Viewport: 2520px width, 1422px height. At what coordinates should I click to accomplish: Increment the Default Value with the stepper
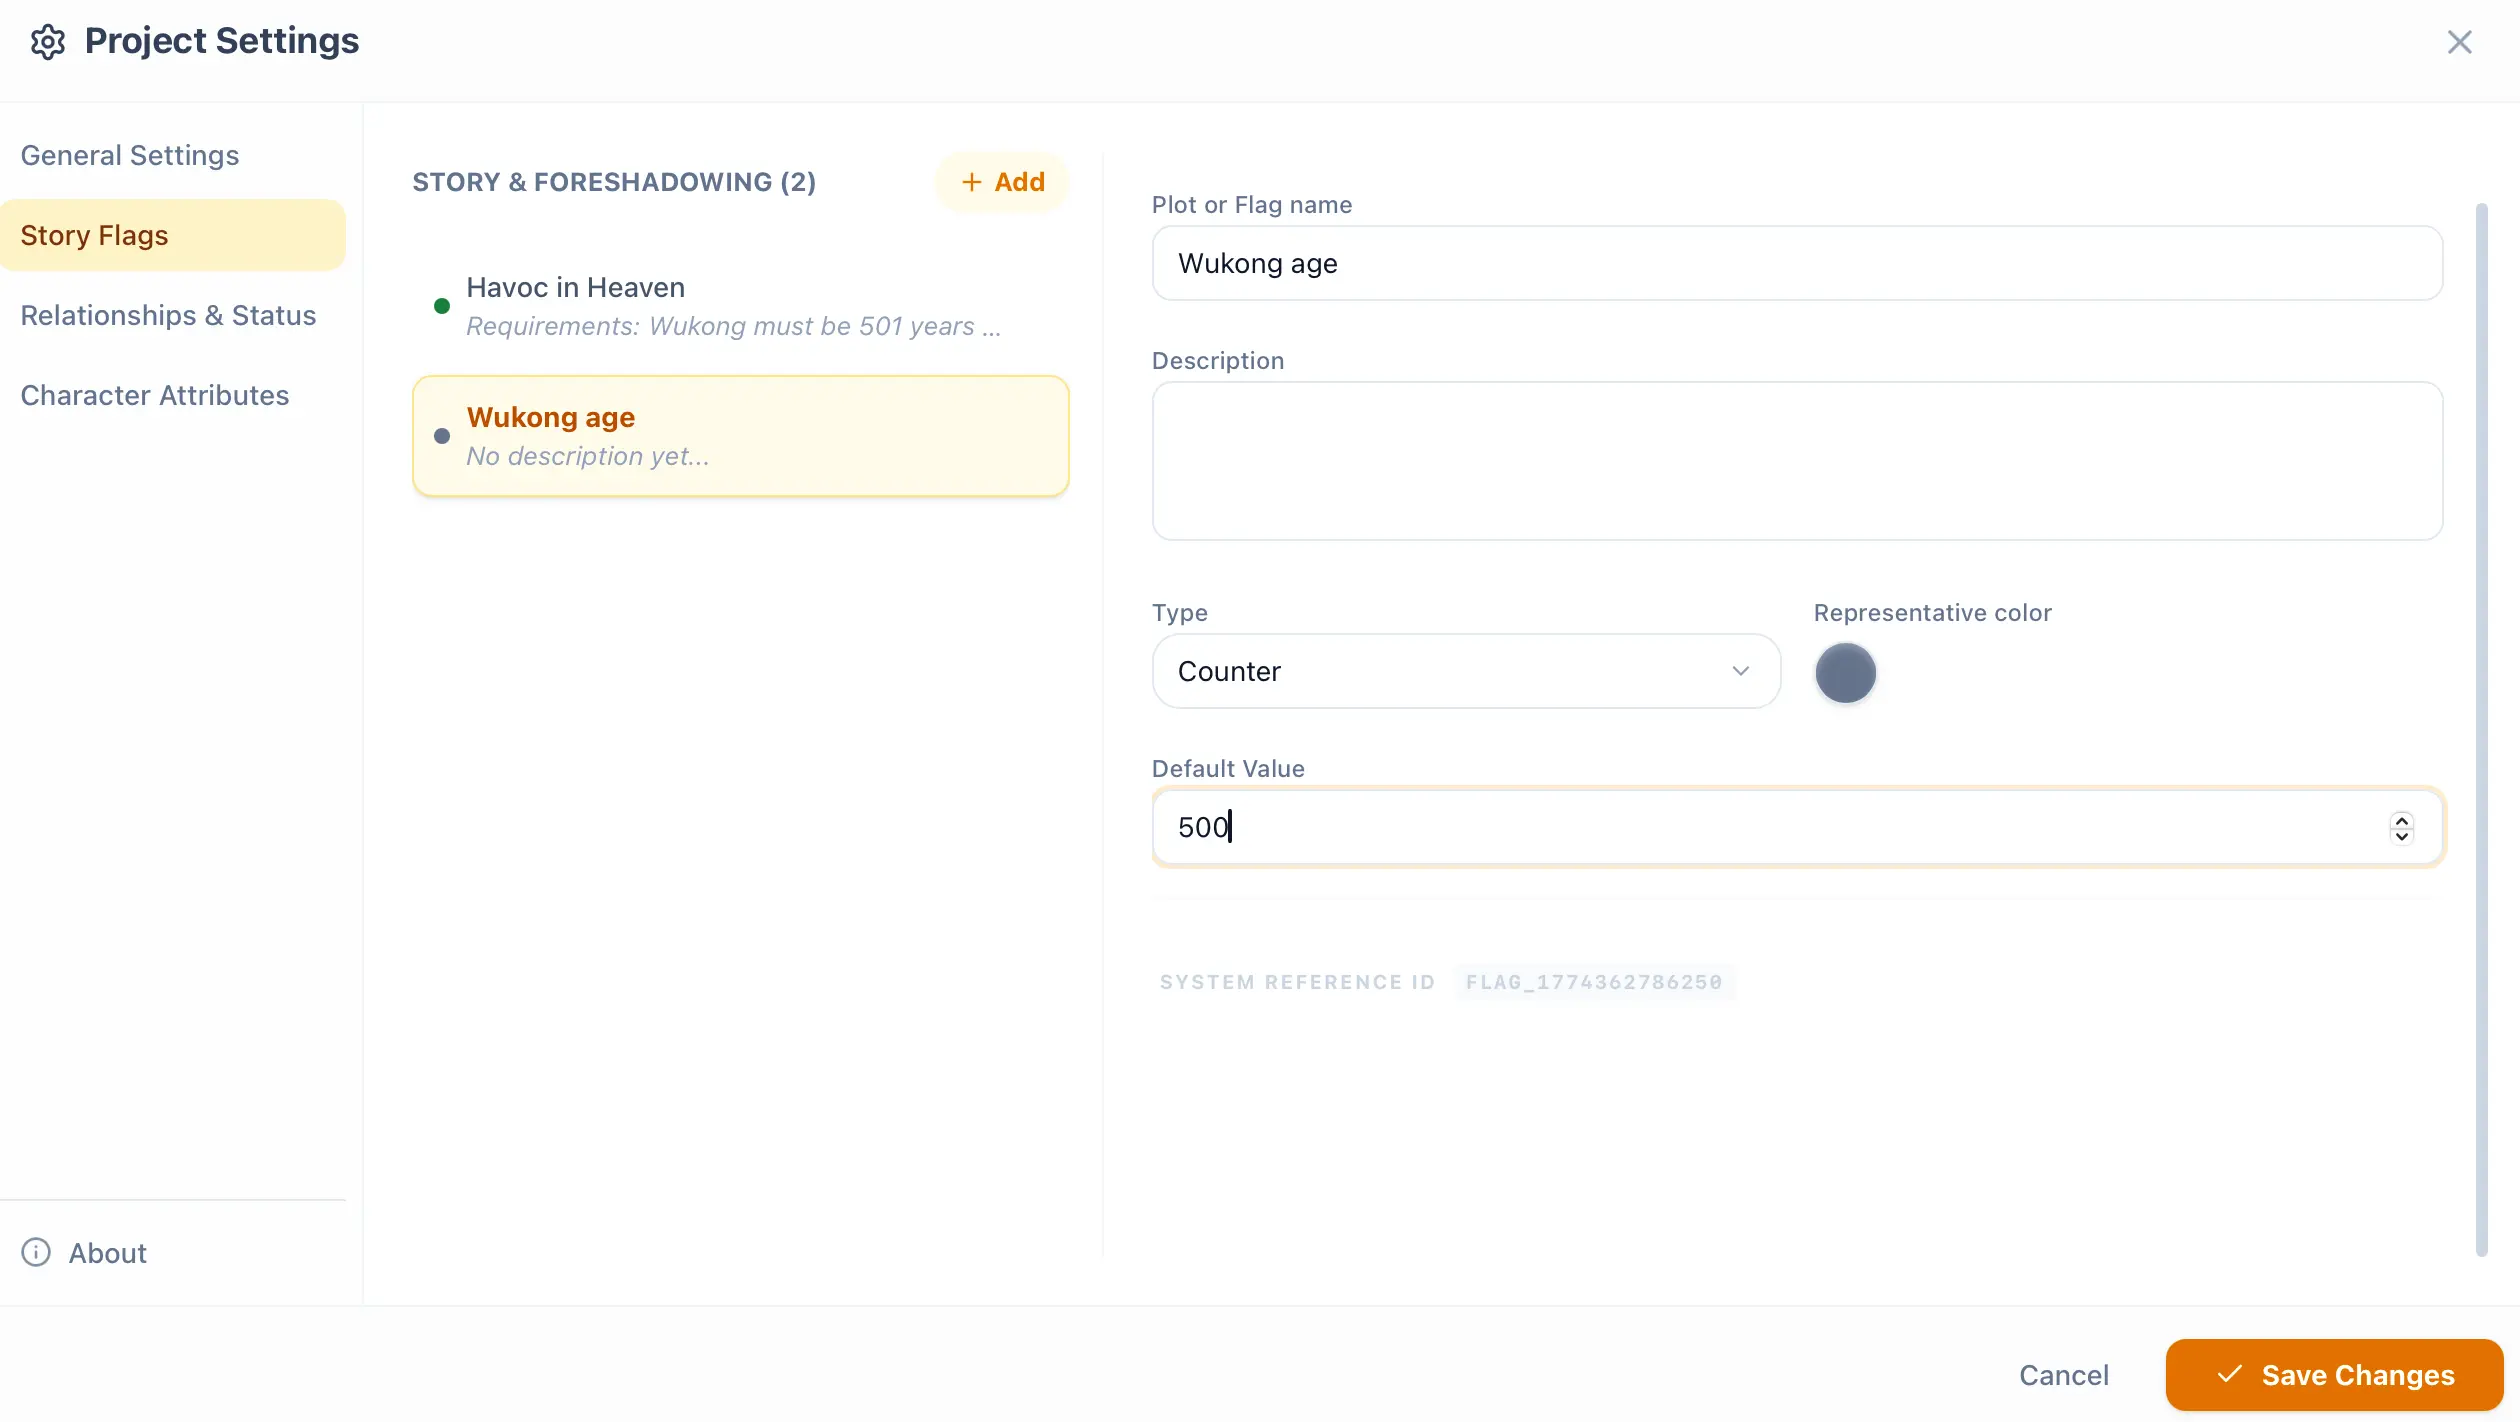[2402, 819]
